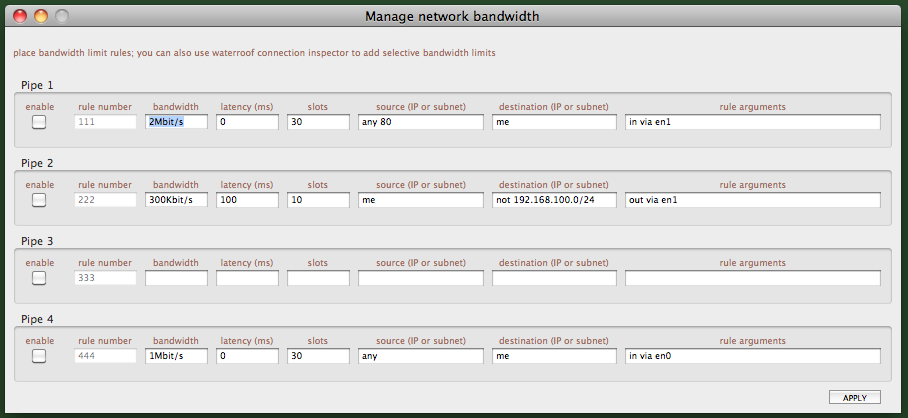Viewport: 908px width, 418px height.
Task: Click the Pipe 1 slots field showing 30
Action: point(318,122)
